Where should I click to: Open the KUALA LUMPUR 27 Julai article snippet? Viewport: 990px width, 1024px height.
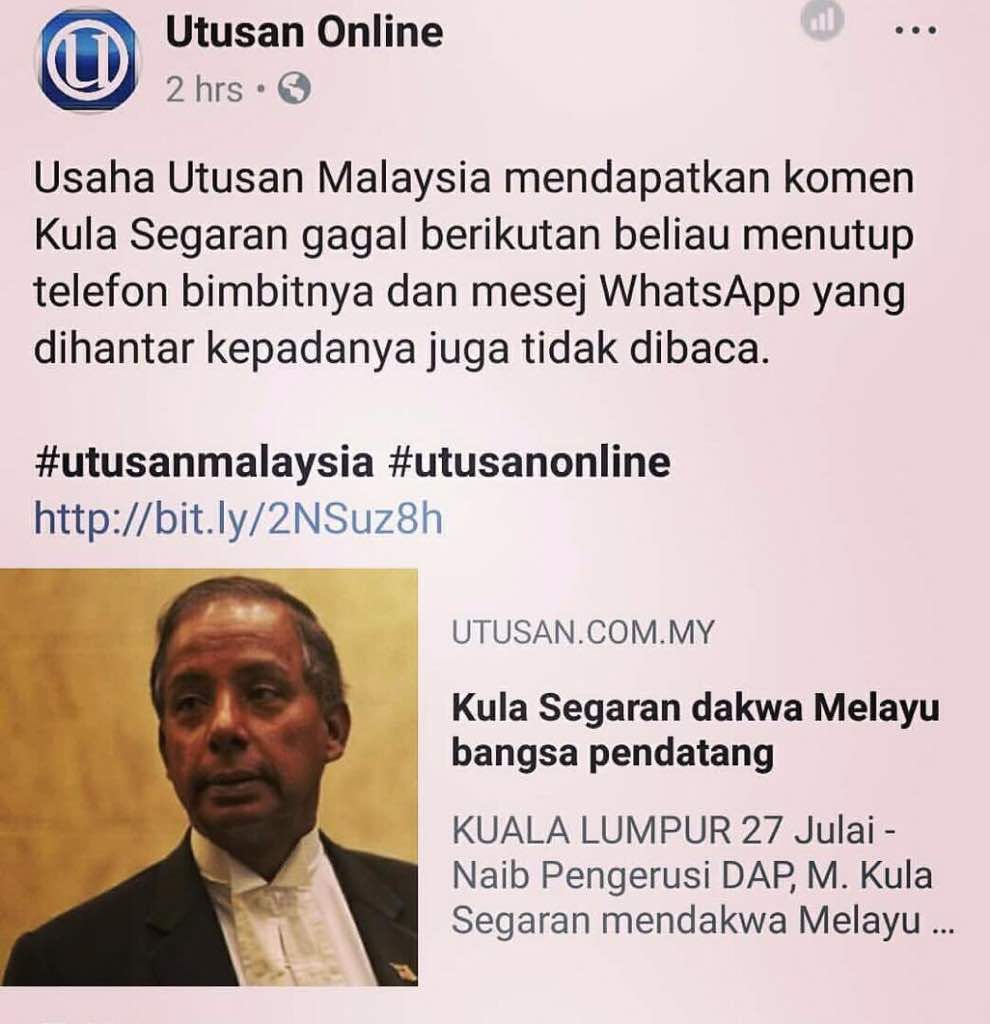(703, 875)
